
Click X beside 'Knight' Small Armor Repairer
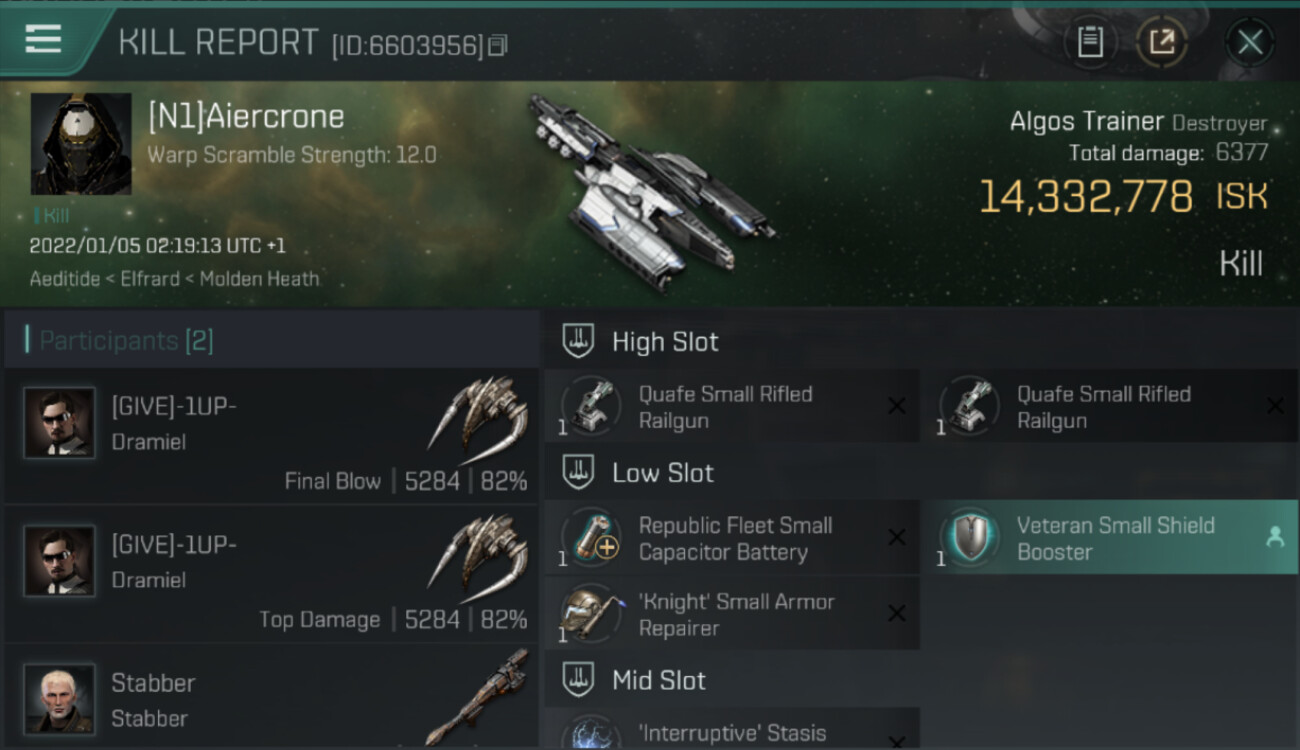click(896, 614)
